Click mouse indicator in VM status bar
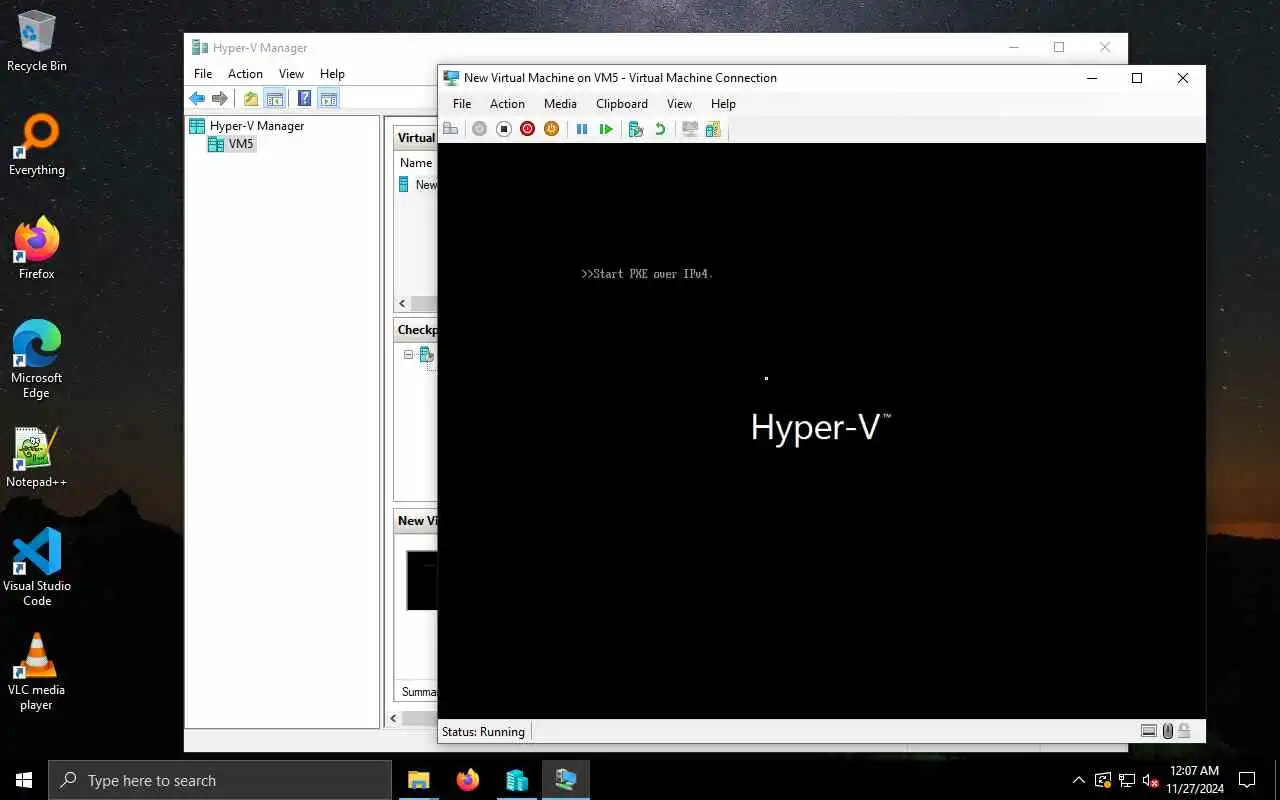This screenshot has width=1280, height=800. (1167, 731)
